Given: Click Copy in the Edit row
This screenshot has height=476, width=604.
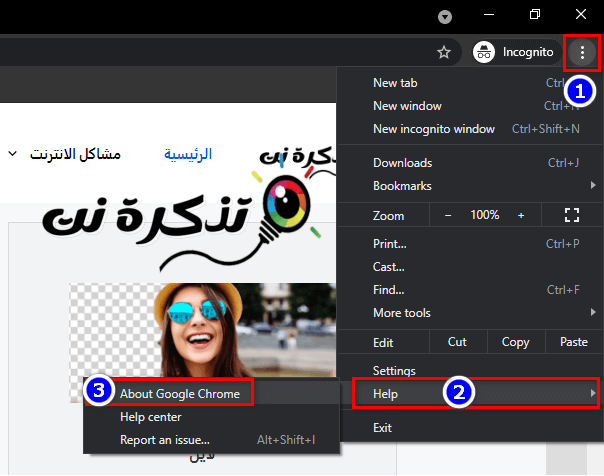Looking at the screenshot, I should (x=516, y=342).
